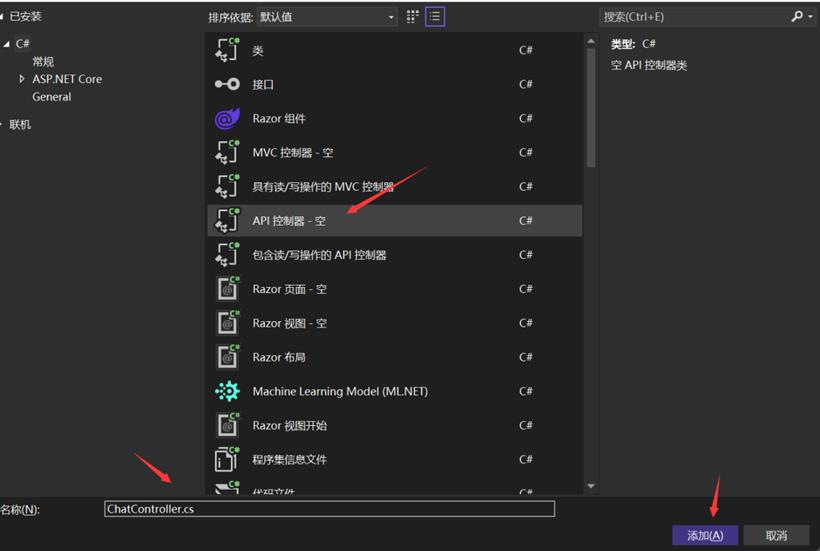
Task: Select the 联机 section
Action: [x=20, y=124]
